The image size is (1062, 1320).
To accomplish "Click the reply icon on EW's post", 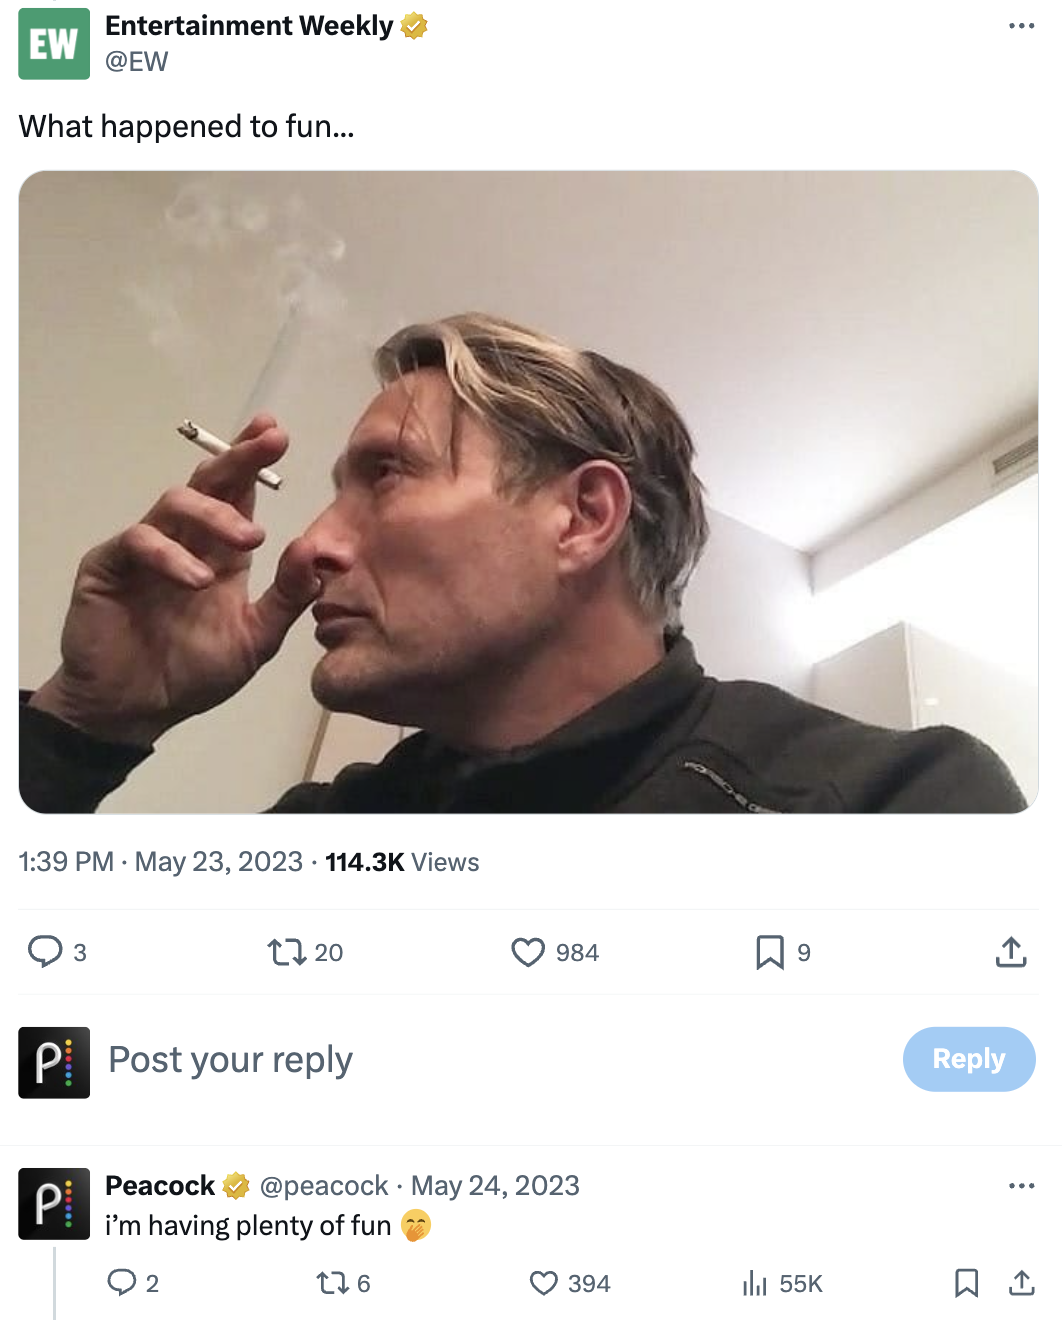I will [45, 951].
